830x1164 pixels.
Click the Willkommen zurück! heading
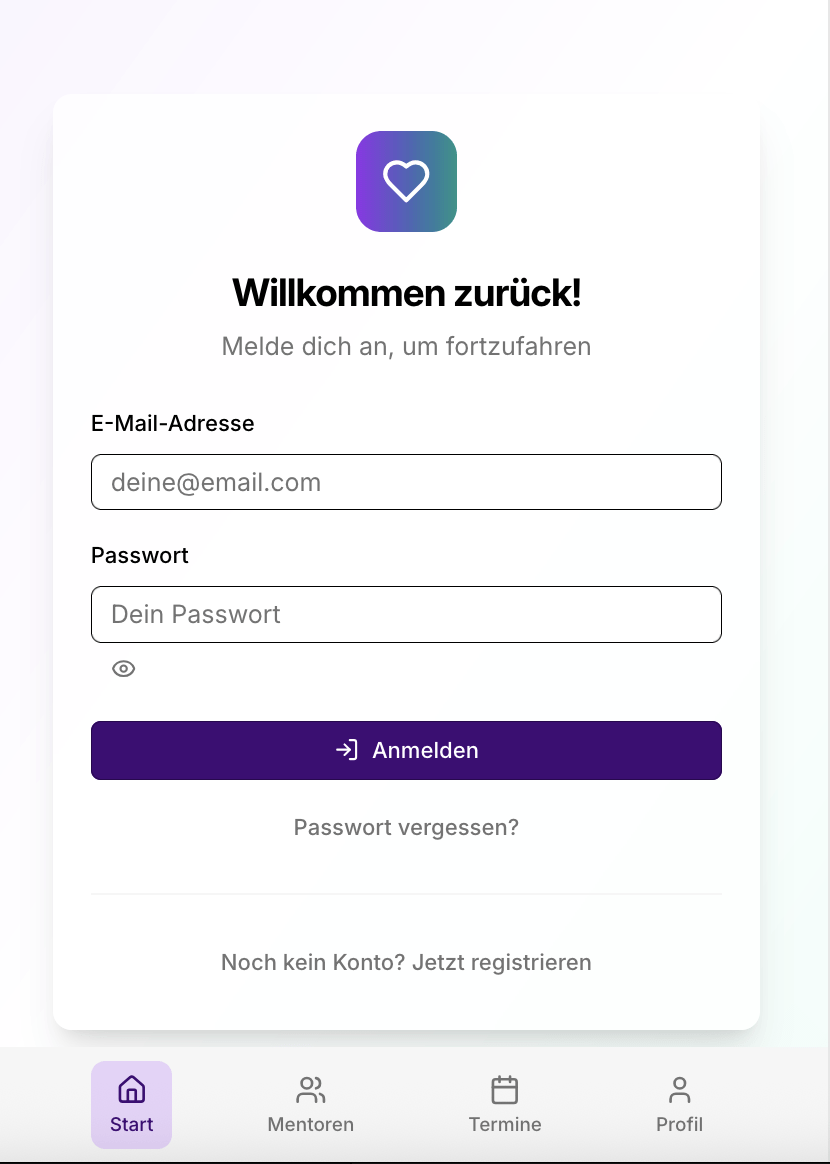pyautogui.click(x=406, y=292)
